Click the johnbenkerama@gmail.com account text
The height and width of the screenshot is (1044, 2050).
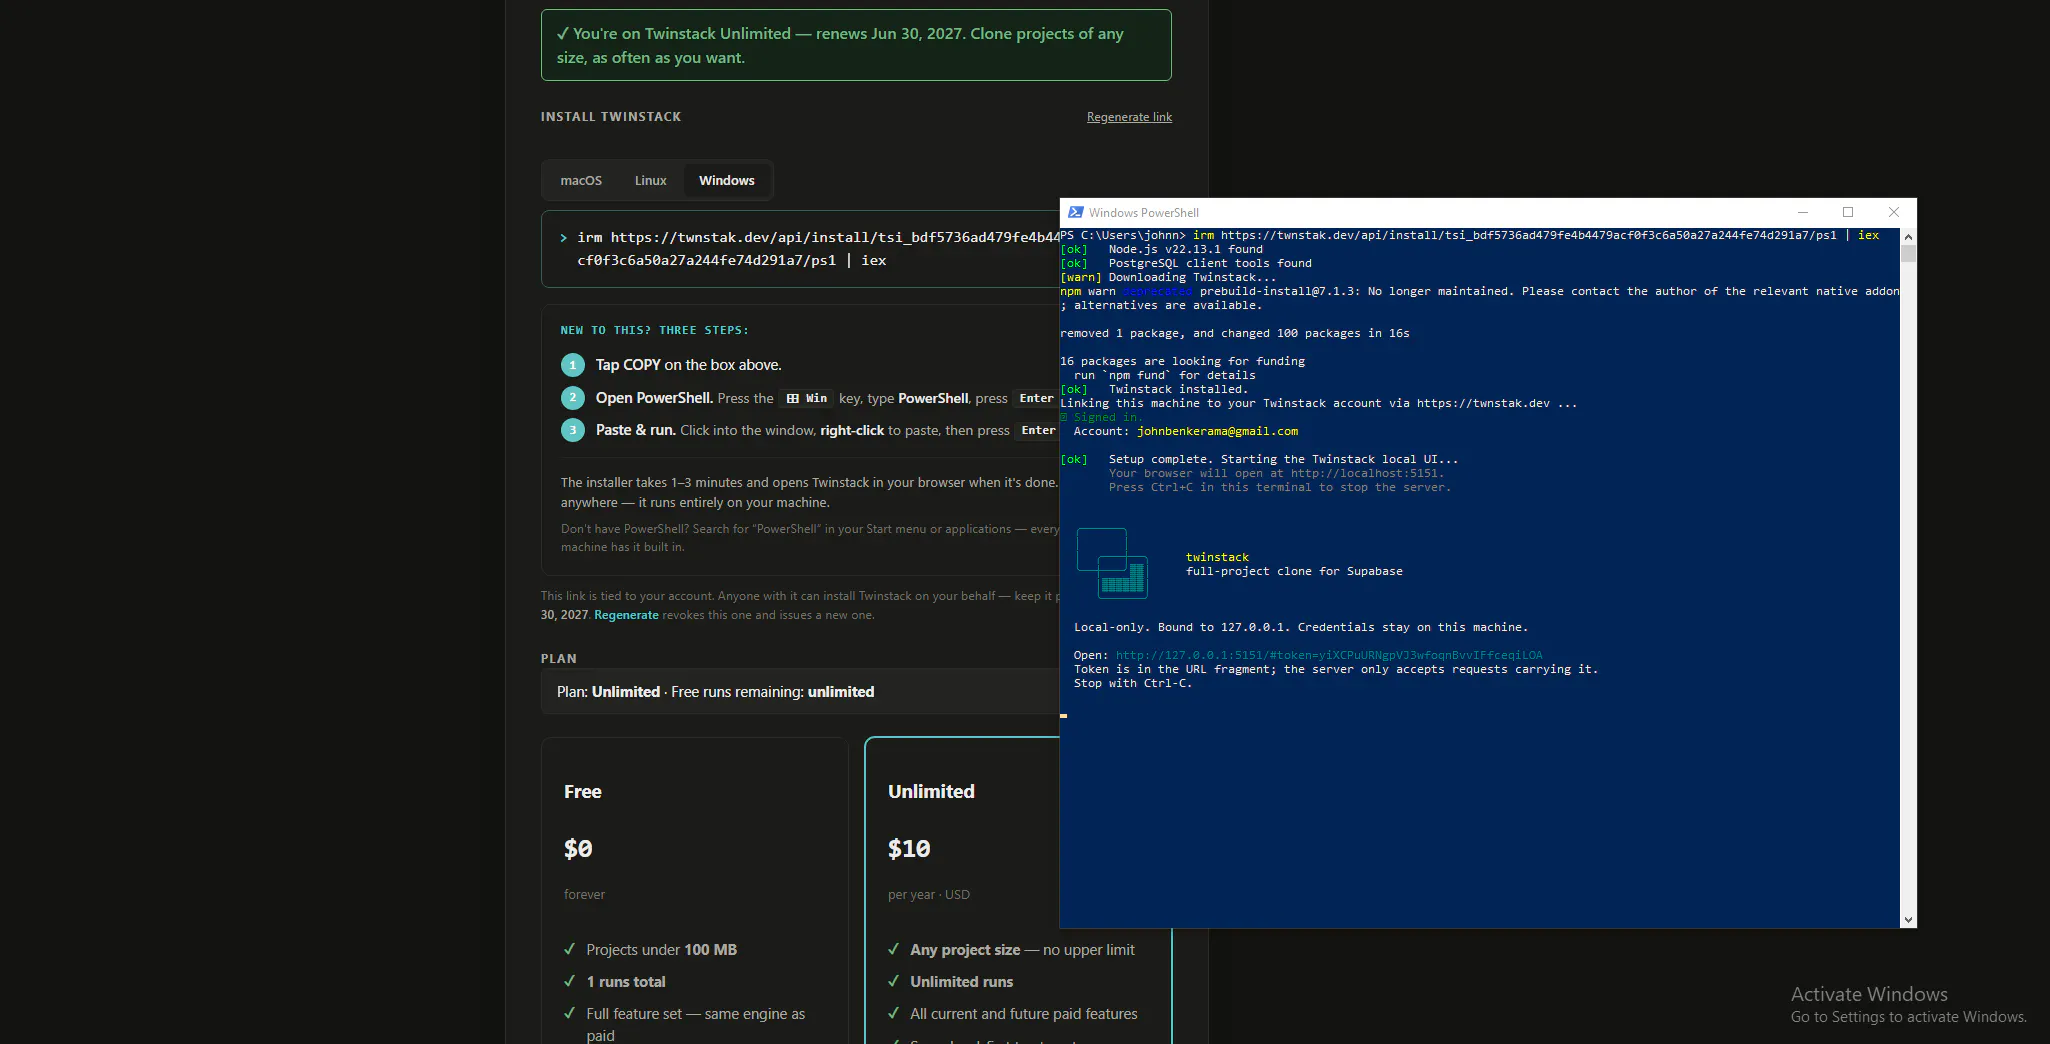tap(1217, 432)
